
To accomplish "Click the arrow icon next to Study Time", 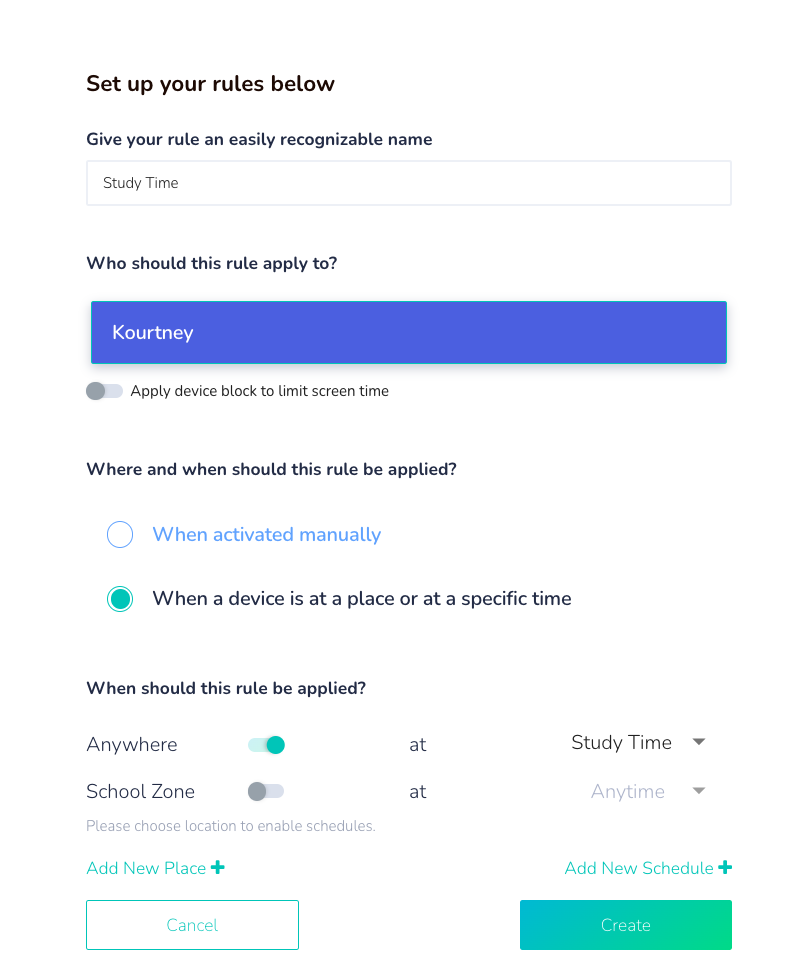I will (x=699, y=742).
